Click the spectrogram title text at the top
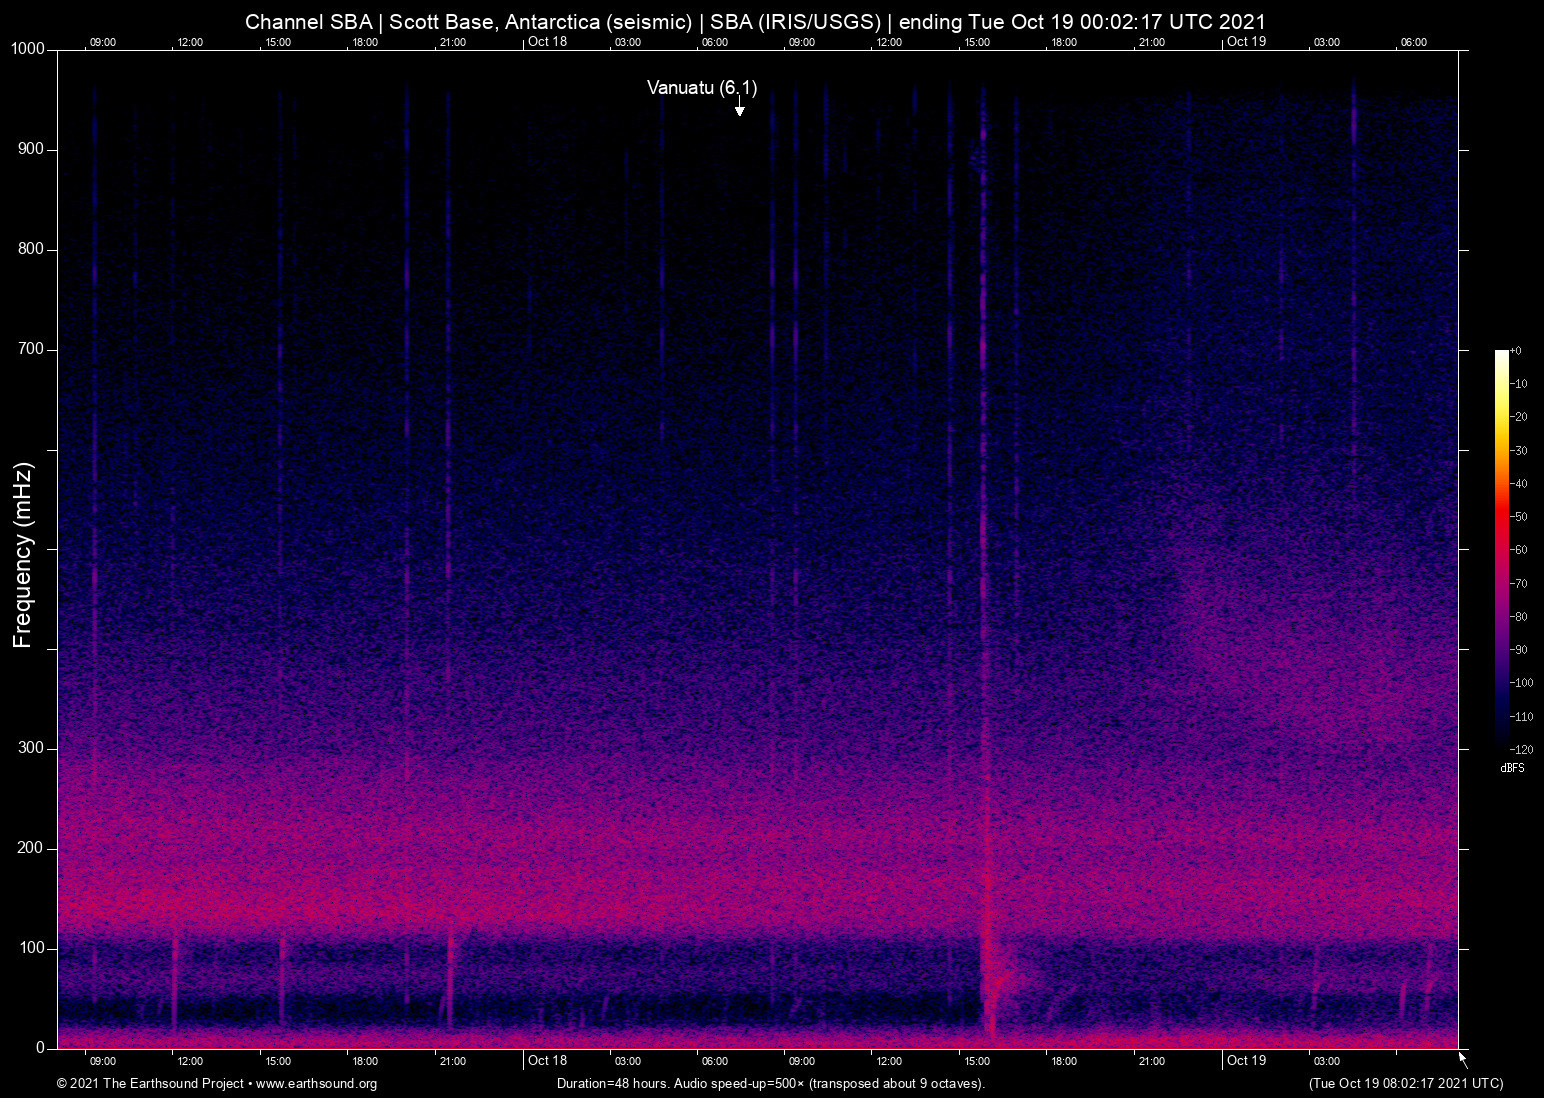 pos(755,22)
